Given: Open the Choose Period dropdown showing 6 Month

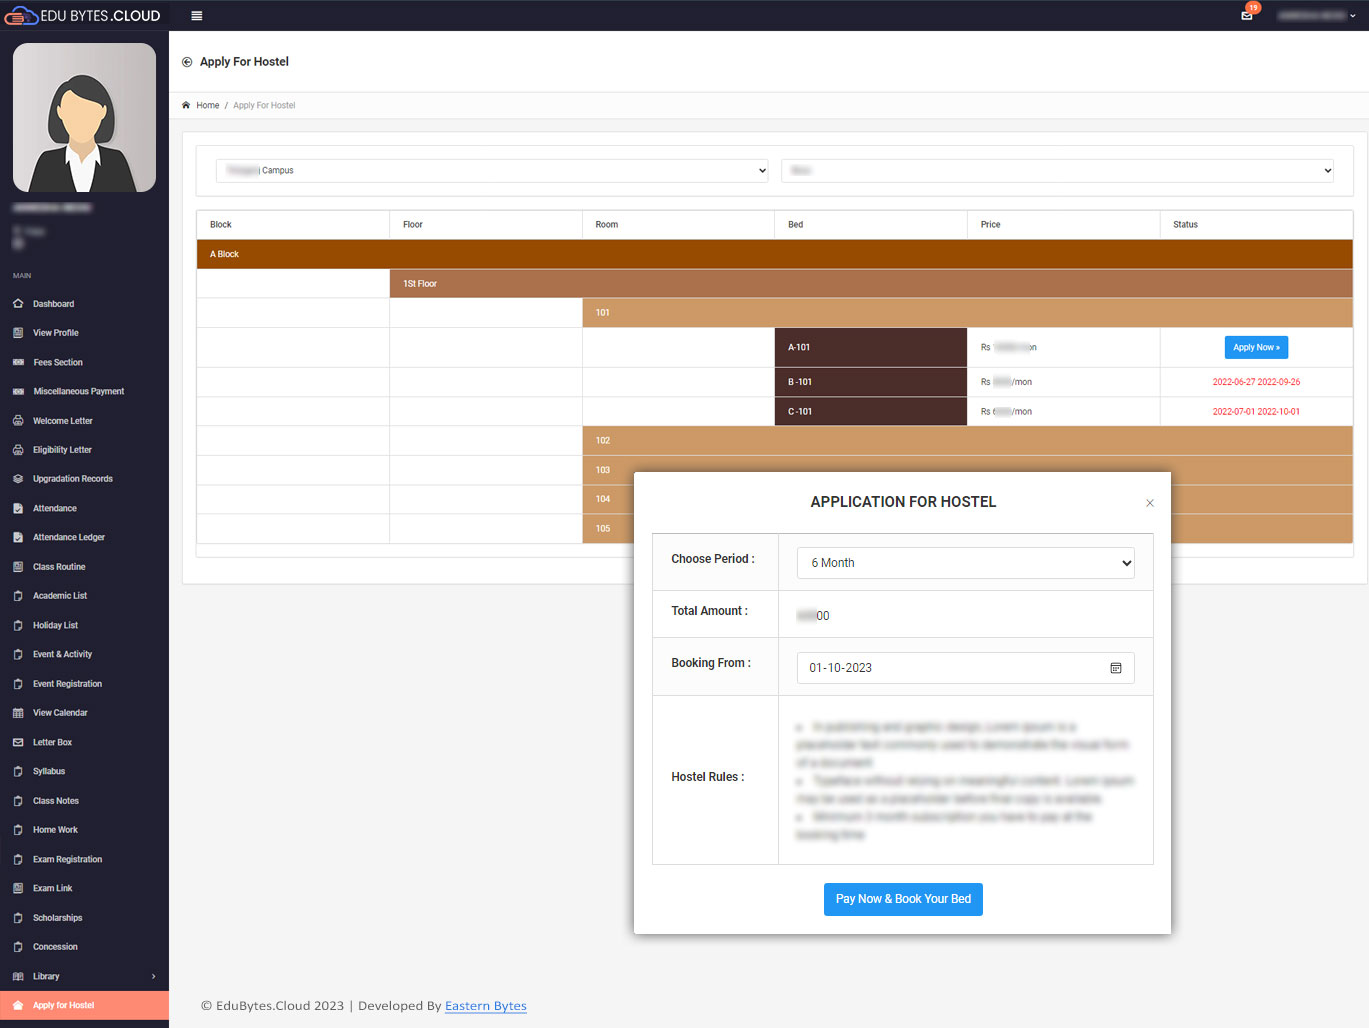Looking at the screenshot, I should (x=966, y=563).
